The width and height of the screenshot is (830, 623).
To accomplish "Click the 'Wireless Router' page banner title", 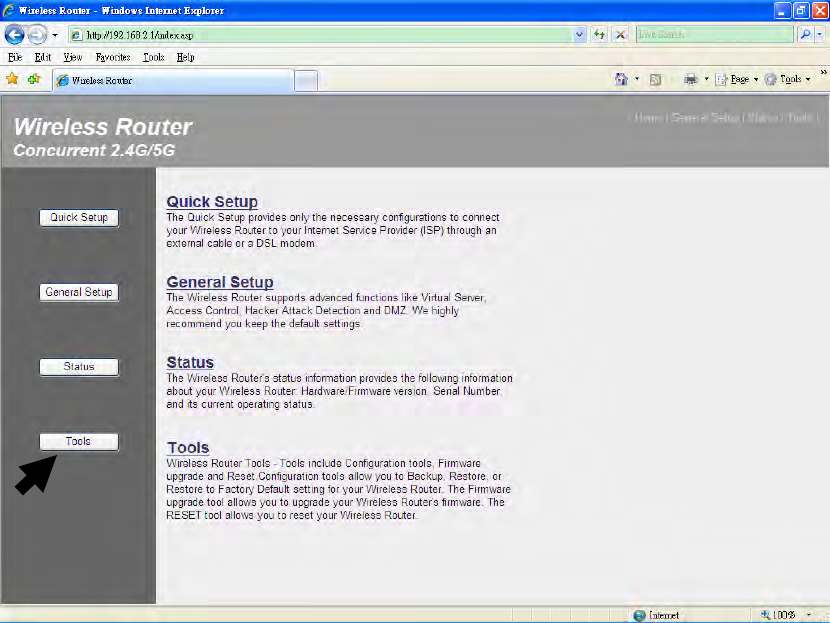I will pyautogui.click(x=103, y=127).
